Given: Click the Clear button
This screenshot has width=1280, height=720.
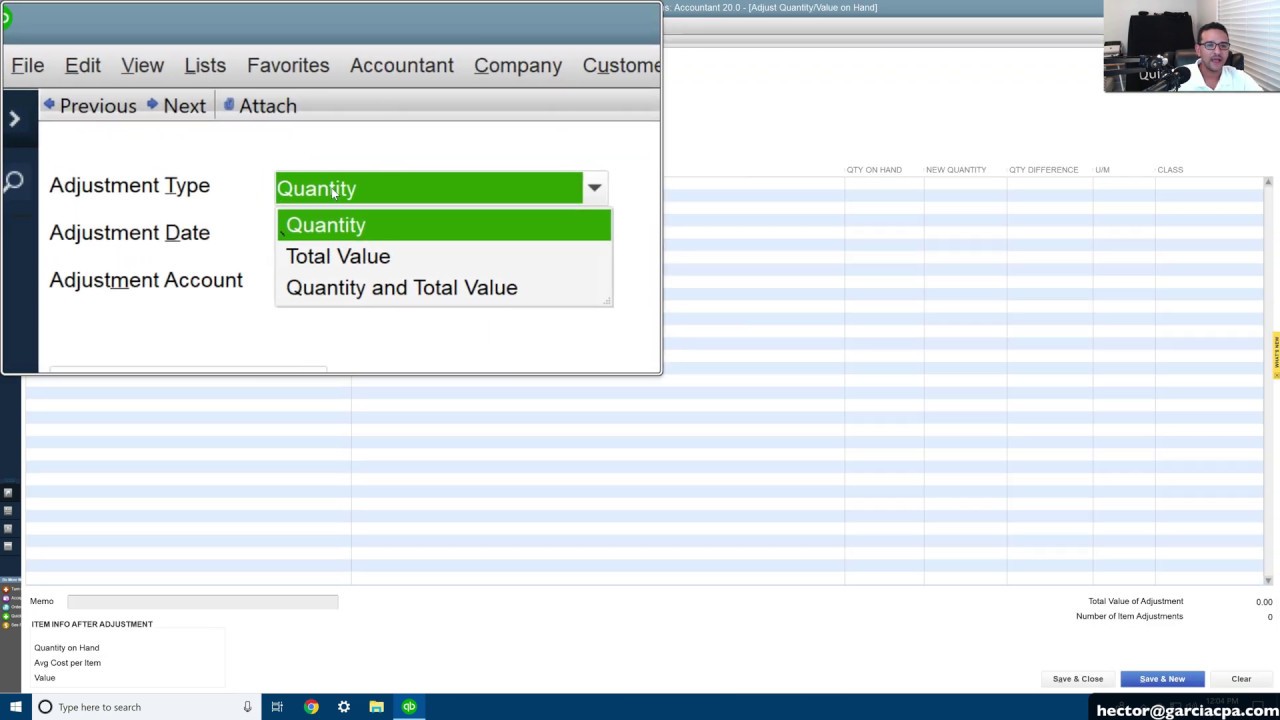Looking at the screenshot, I should click(x=1241, y=679).
